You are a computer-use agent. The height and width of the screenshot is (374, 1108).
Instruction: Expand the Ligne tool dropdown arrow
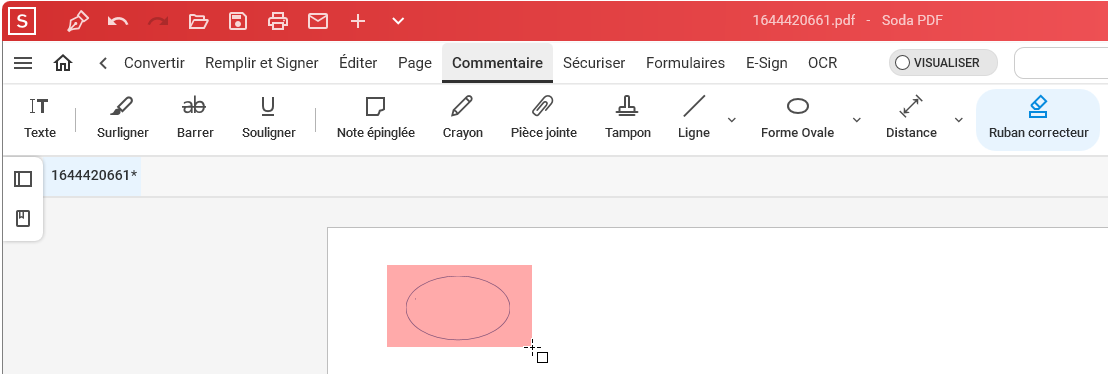pyautogui.click(x=732, y=119)
